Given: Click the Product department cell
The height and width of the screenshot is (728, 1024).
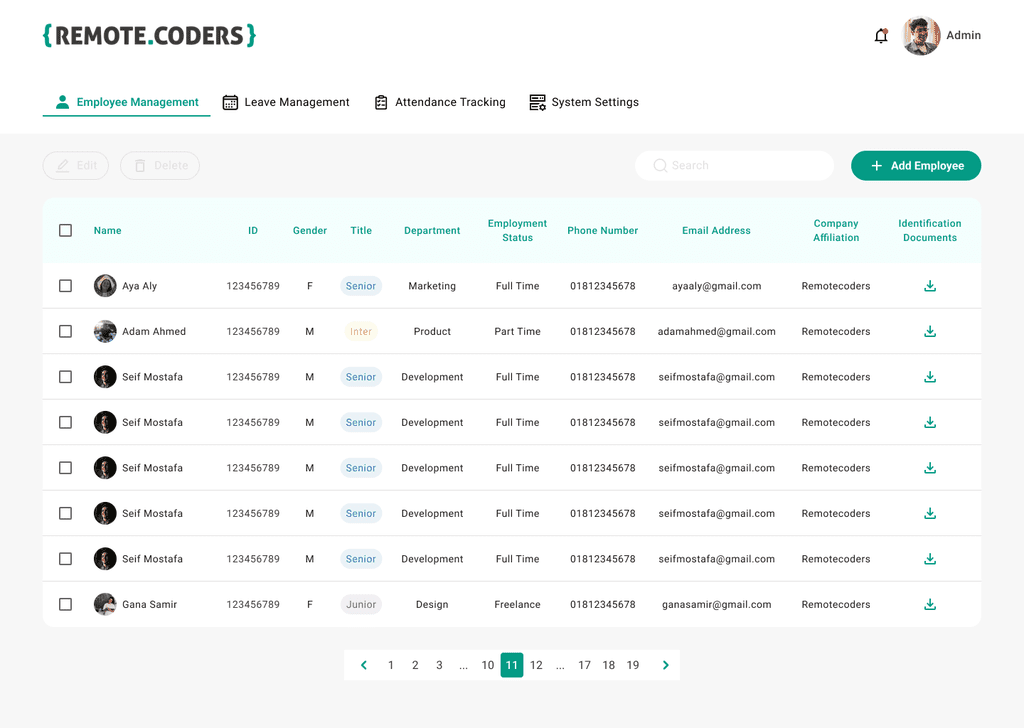Looking at the screenshot, I should click(432, 332).
